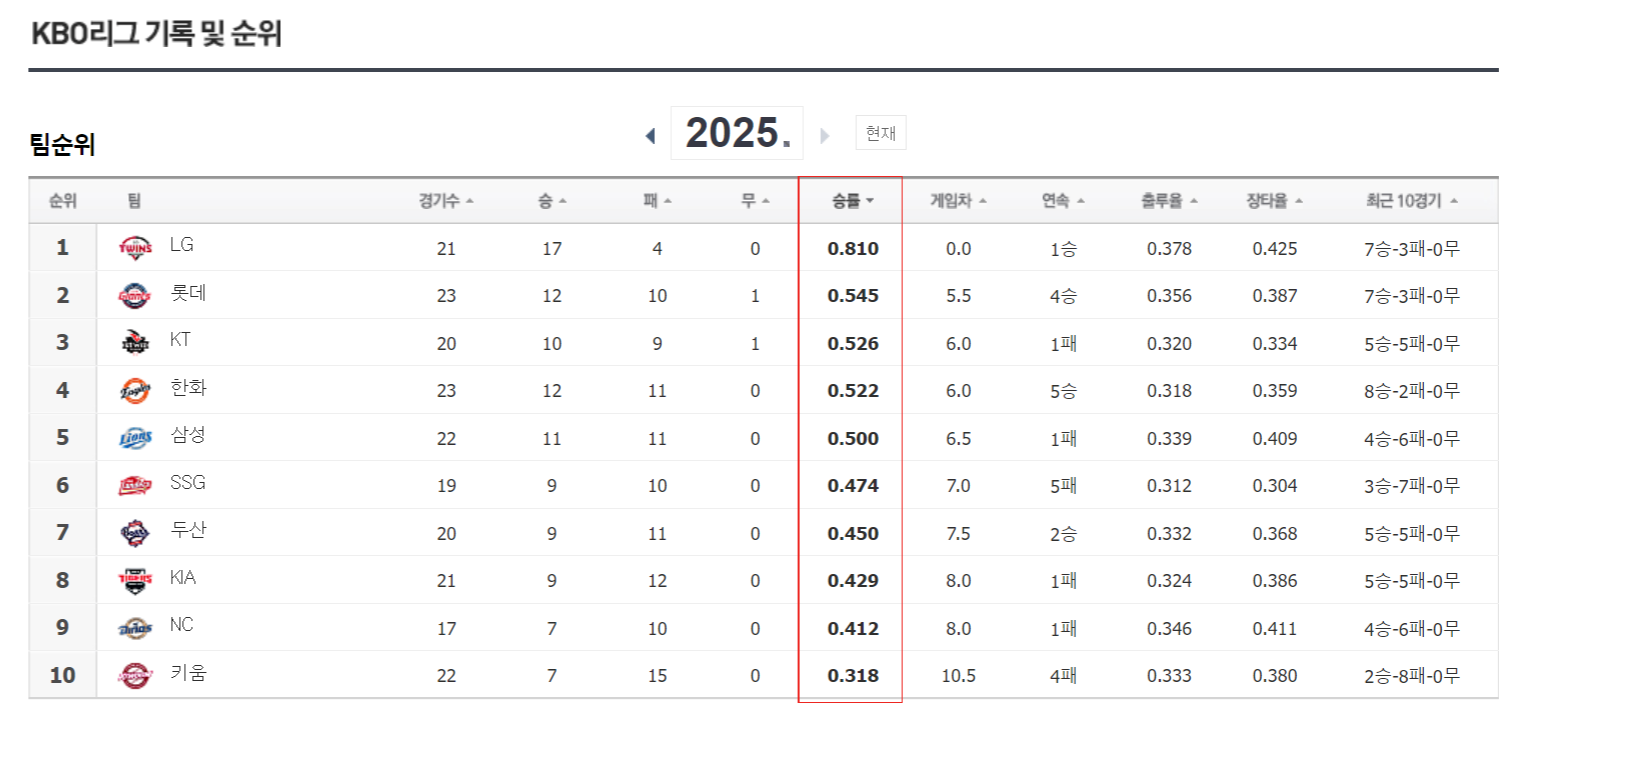
Task: Open the 롯데 team name link
Action: click(x=188, y=293)
